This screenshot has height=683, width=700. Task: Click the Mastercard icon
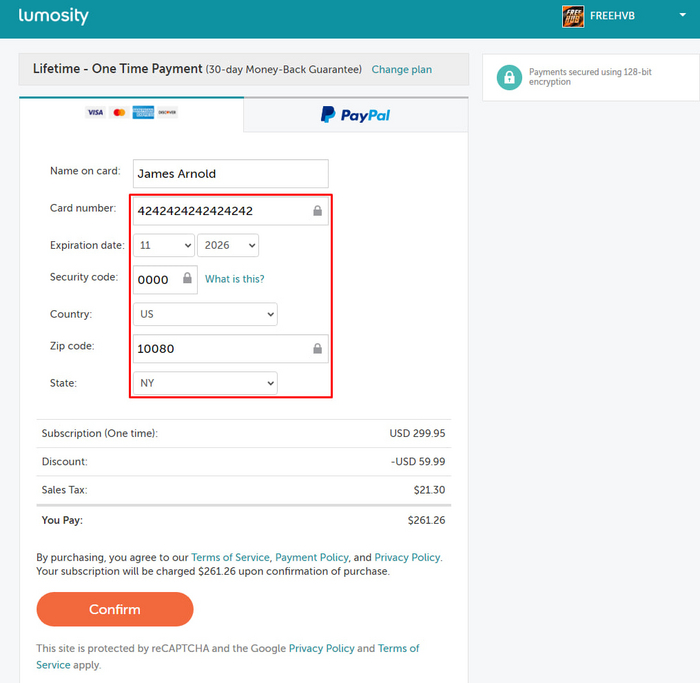click(x=119, y=113)
